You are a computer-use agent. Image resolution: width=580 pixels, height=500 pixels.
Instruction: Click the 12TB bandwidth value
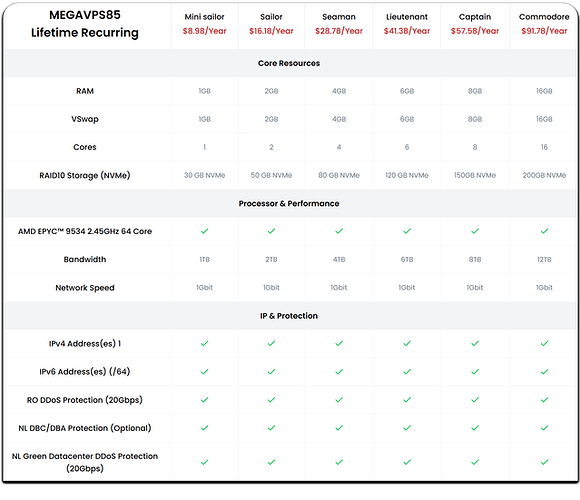(544, 260)
